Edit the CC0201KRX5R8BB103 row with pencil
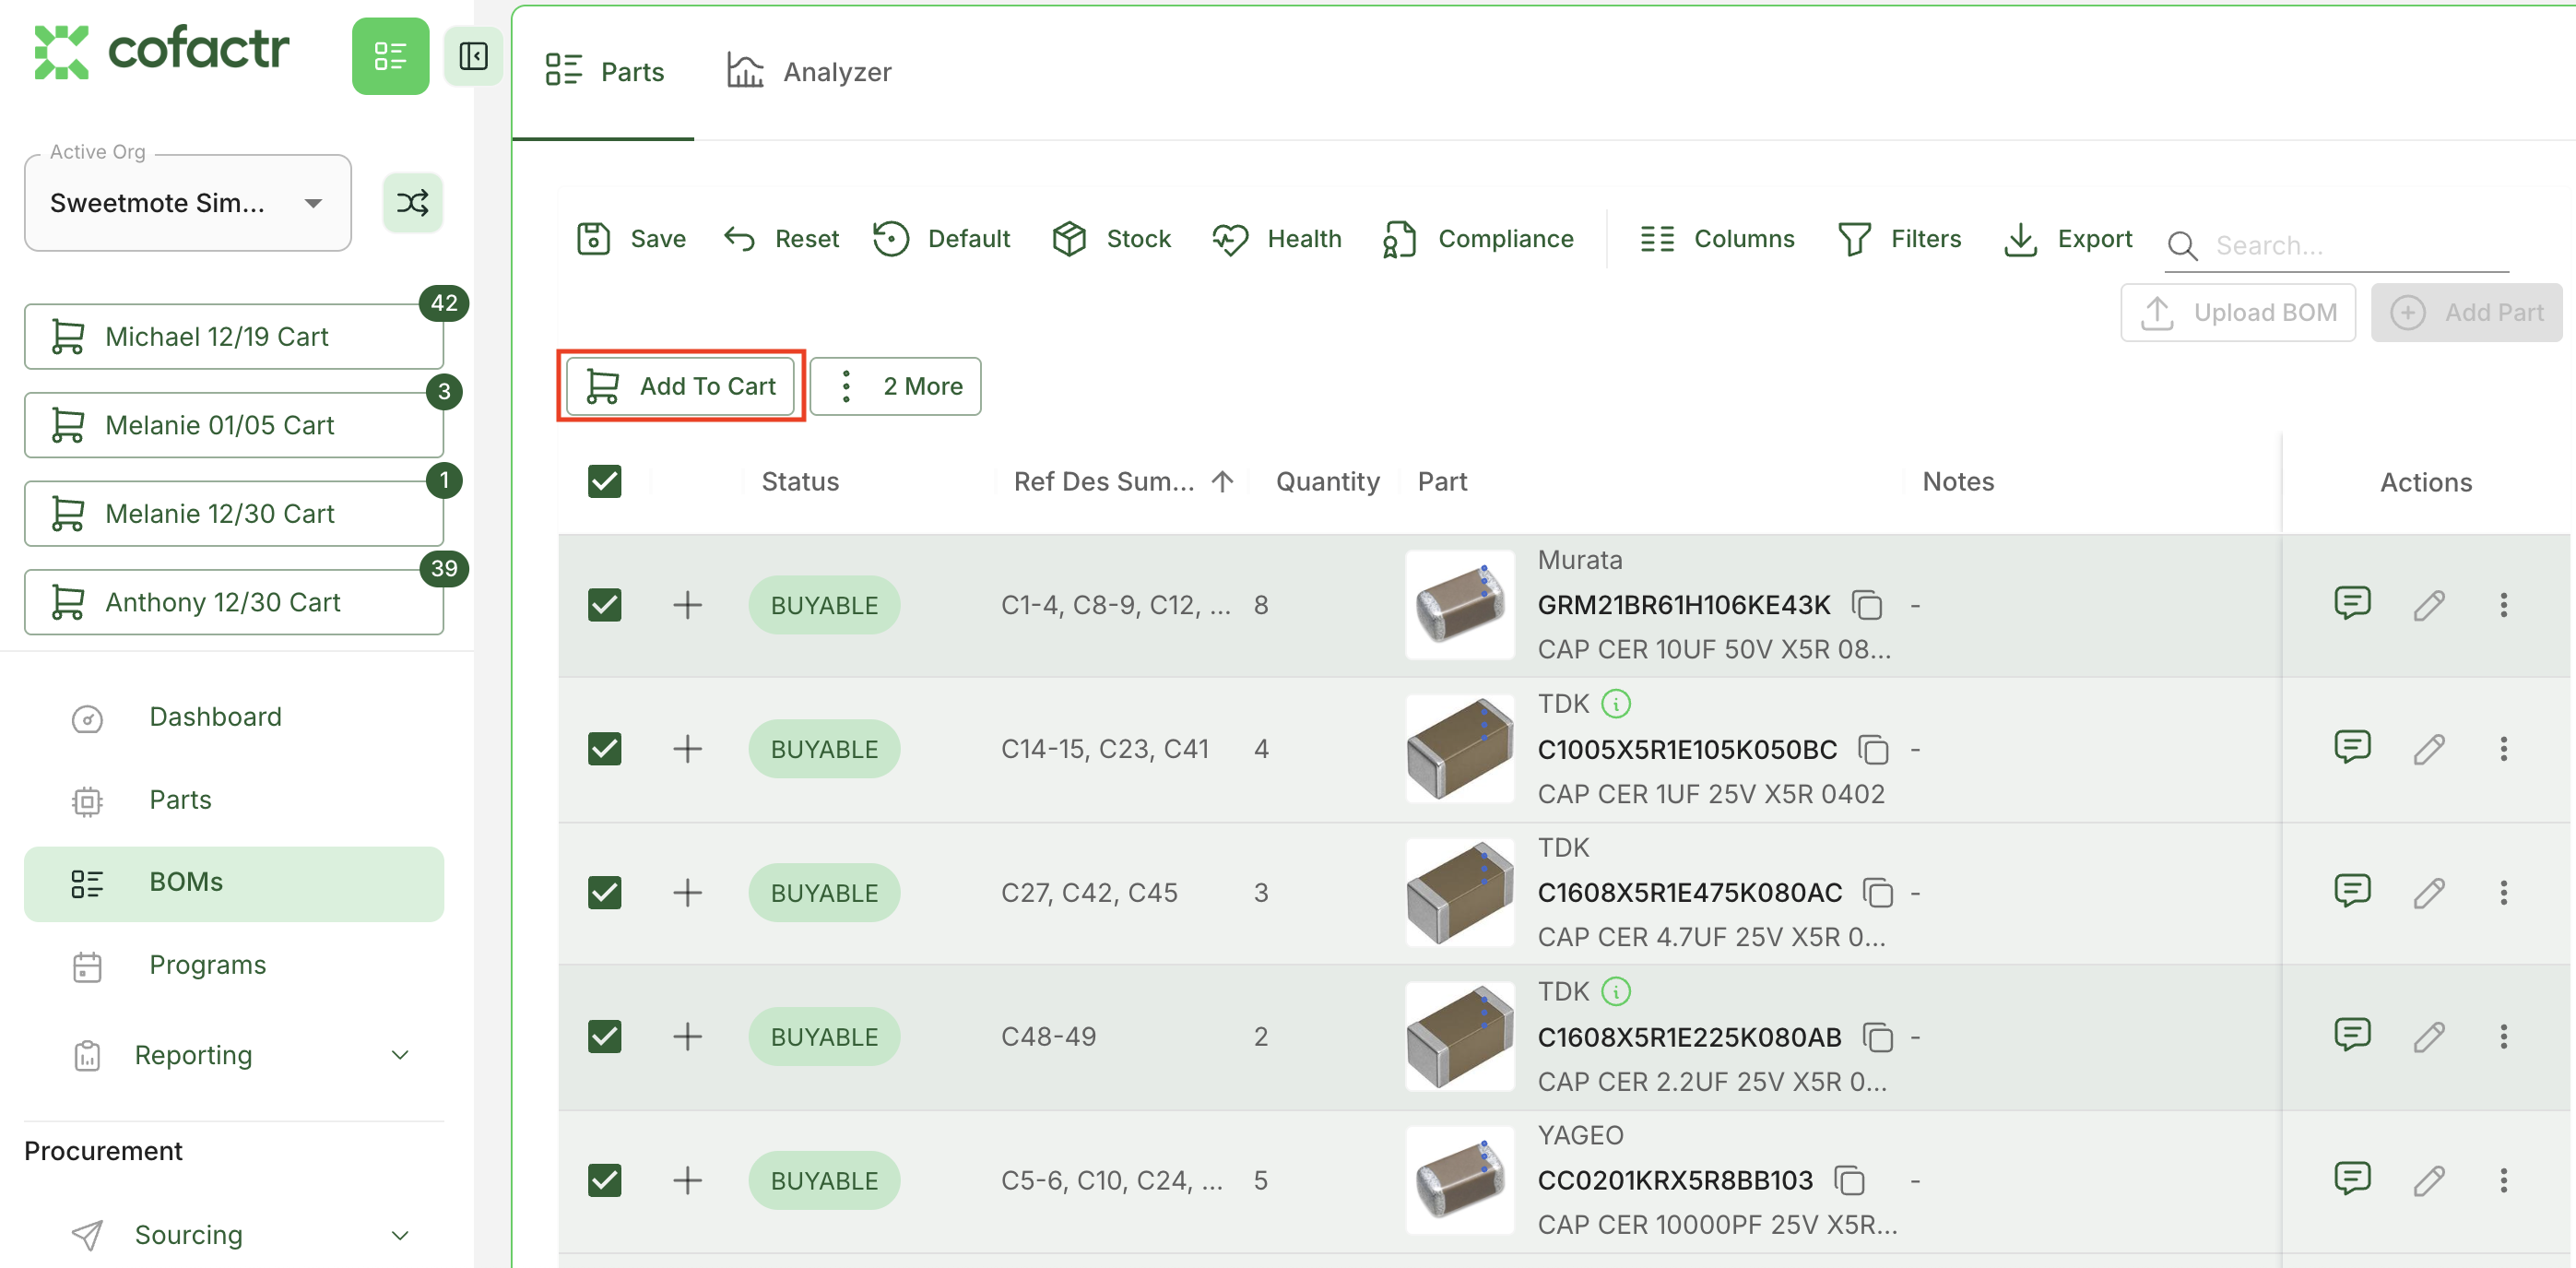 pyautogui.click(x=2429, y=1181)
